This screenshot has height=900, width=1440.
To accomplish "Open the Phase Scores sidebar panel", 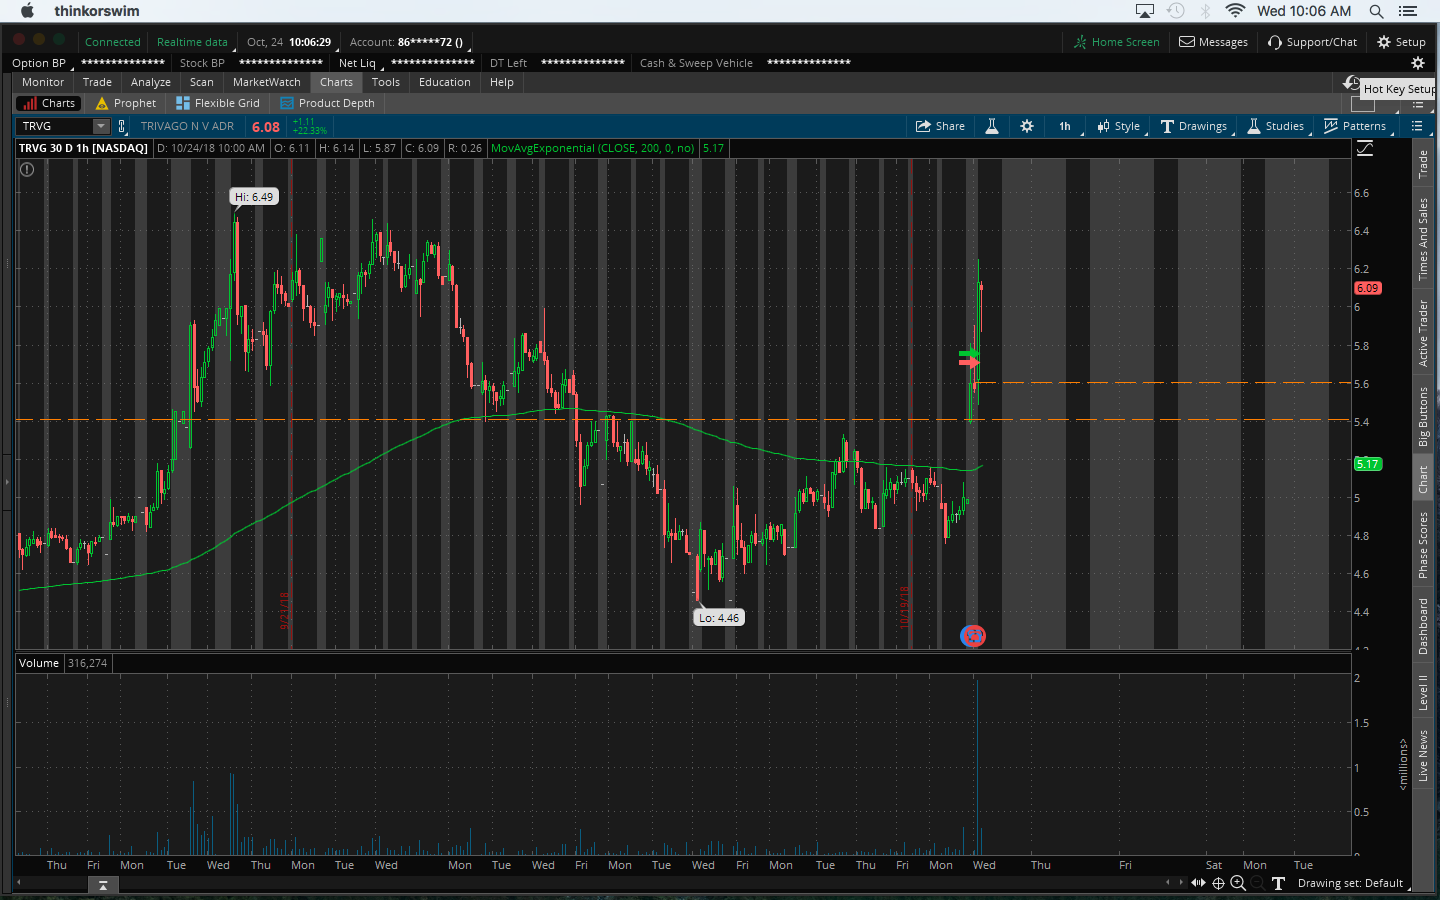I will 1423,545.
